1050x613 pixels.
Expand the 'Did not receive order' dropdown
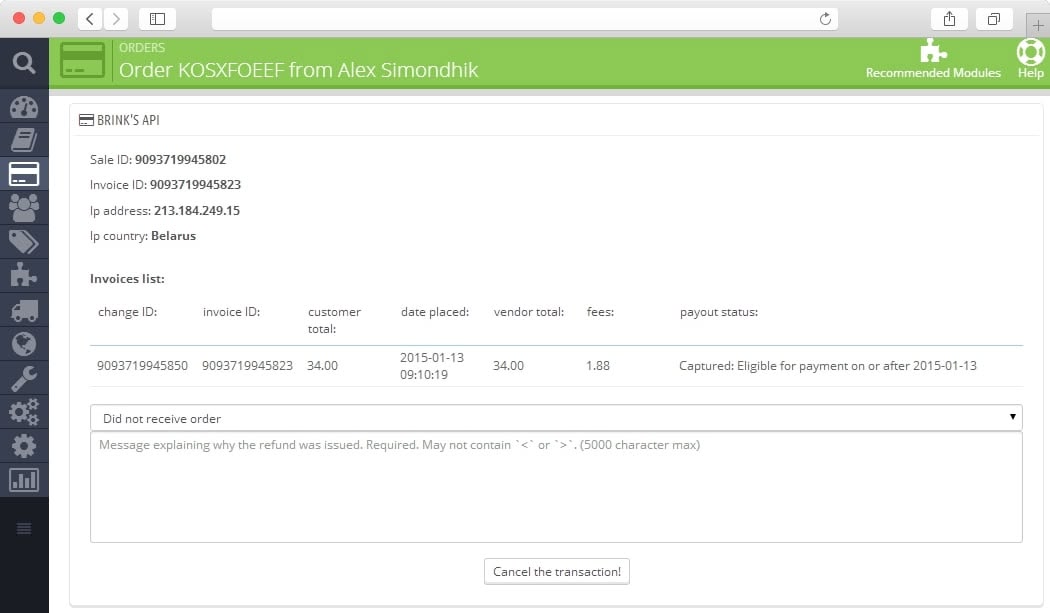(556, 418)
